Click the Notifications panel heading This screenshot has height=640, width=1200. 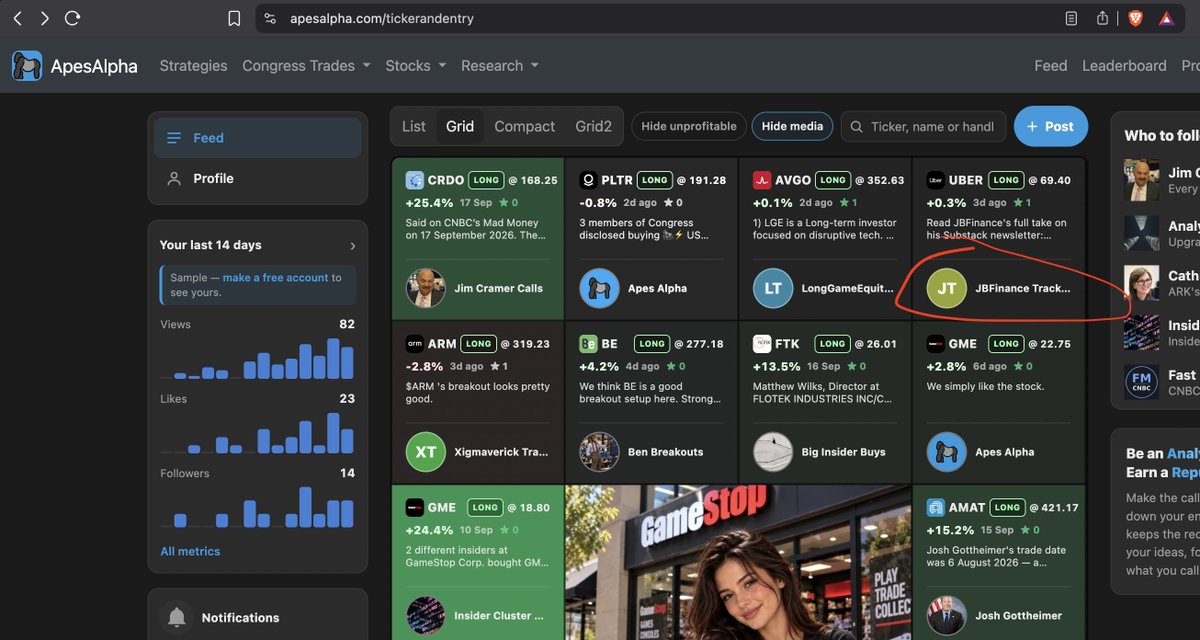240,618
